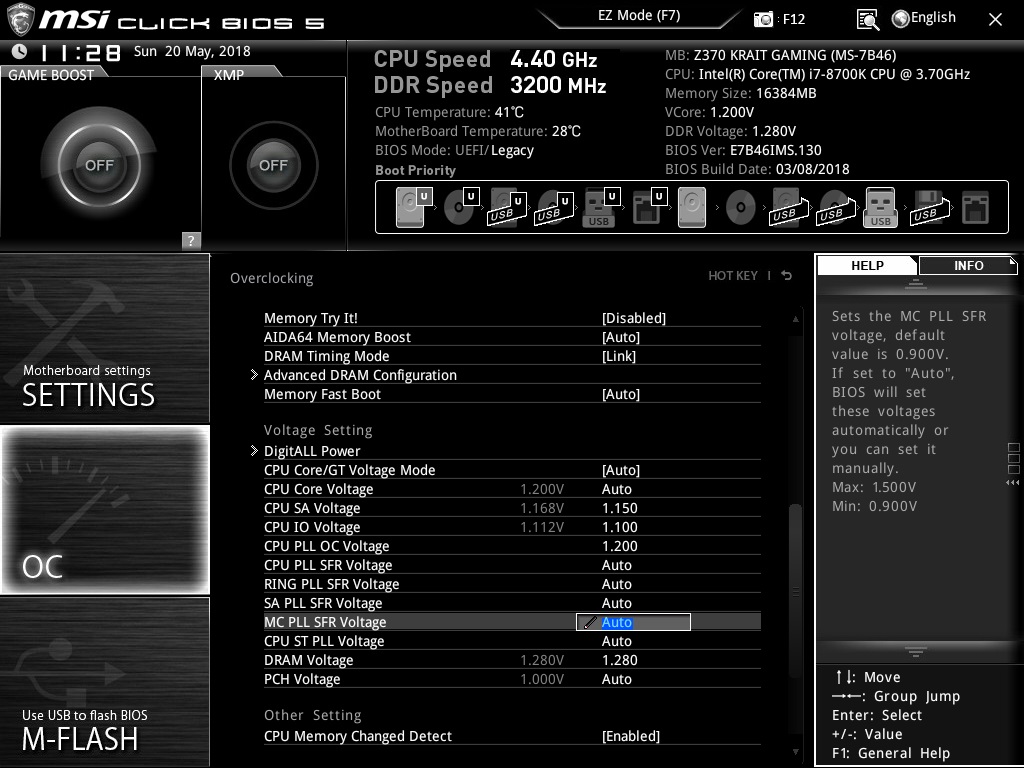This screenshot has width=1024, height=768.
Task: Click the 'Other Setting' section heading
Action: point(312,715)
